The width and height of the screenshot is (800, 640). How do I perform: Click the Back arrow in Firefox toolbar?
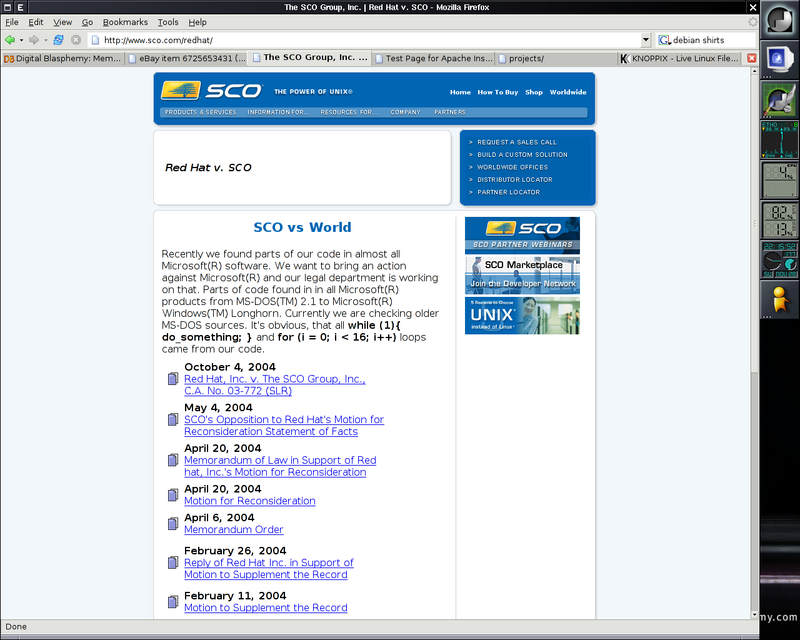click(x=9, y=40)
